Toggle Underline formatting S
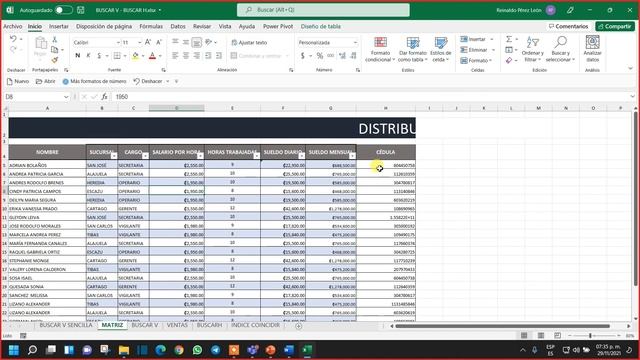 [99, 56]
